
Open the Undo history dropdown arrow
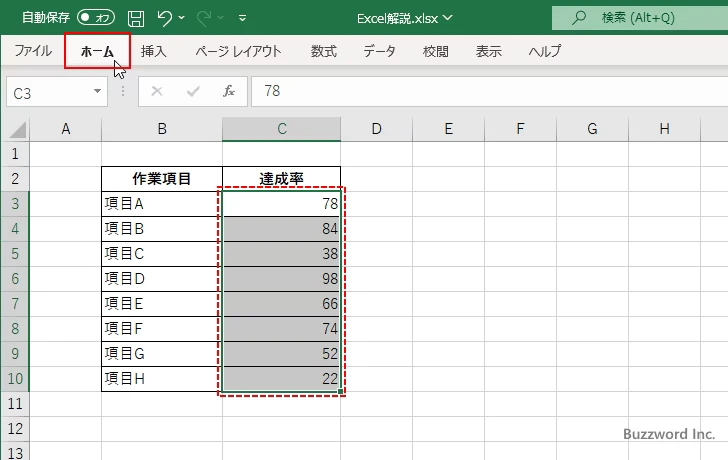[x=182, y=18]
